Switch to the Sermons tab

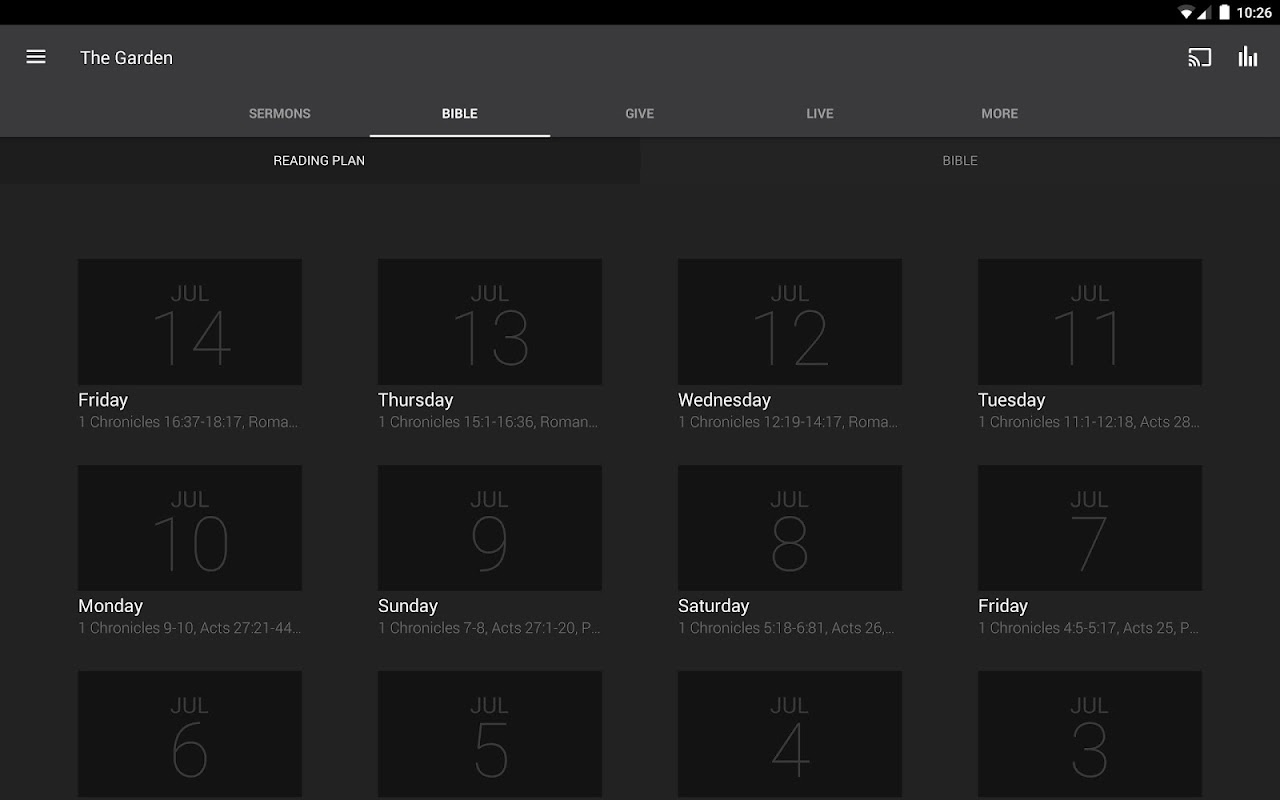coord(280,114)
